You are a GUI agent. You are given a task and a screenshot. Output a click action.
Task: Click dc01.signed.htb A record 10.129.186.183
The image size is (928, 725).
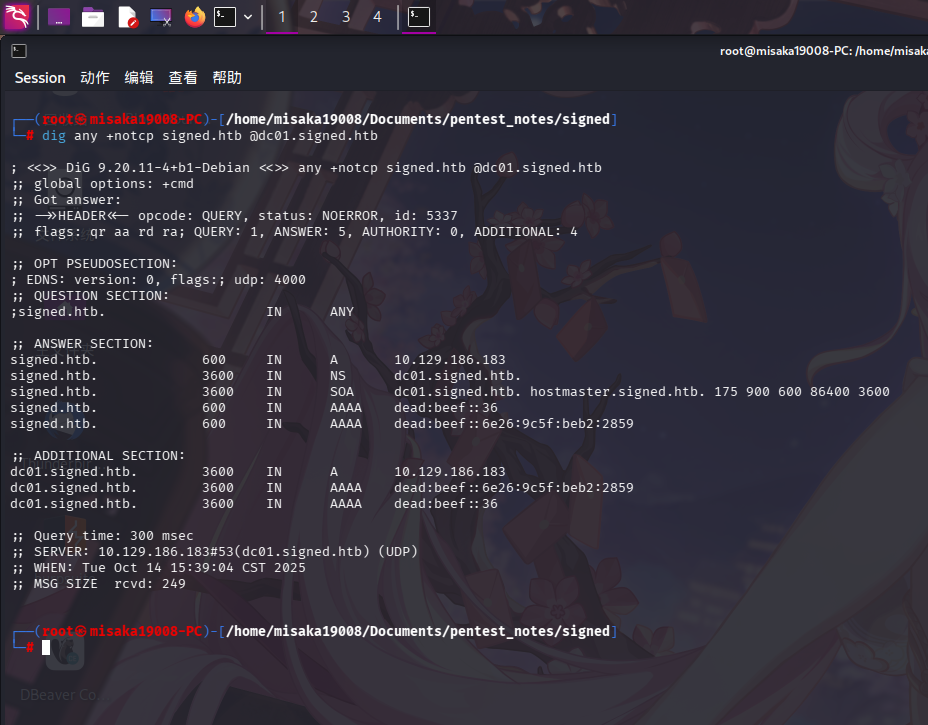point(450,472)
